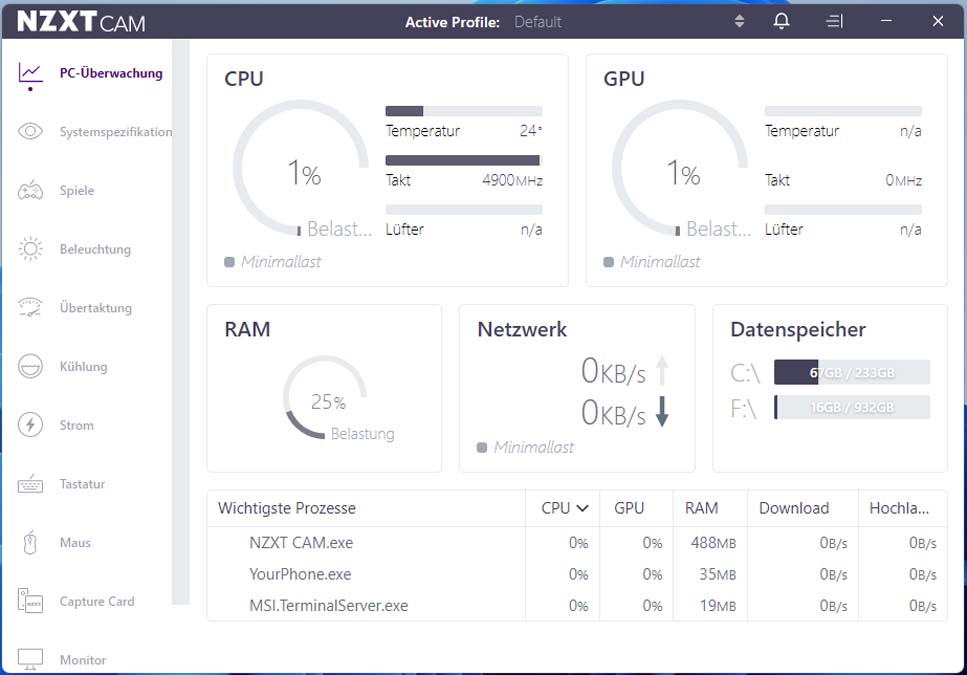Click the C:\ drive usage bar
967x675 pixels.
852,372
